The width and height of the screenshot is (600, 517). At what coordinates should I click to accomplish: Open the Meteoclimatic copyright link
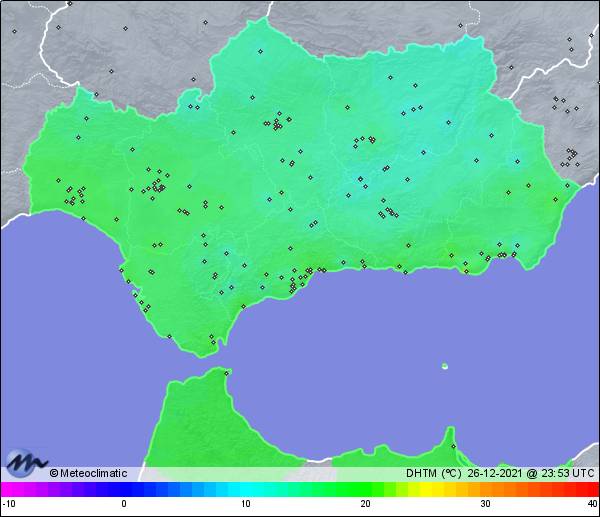click(x=93, y=474)
